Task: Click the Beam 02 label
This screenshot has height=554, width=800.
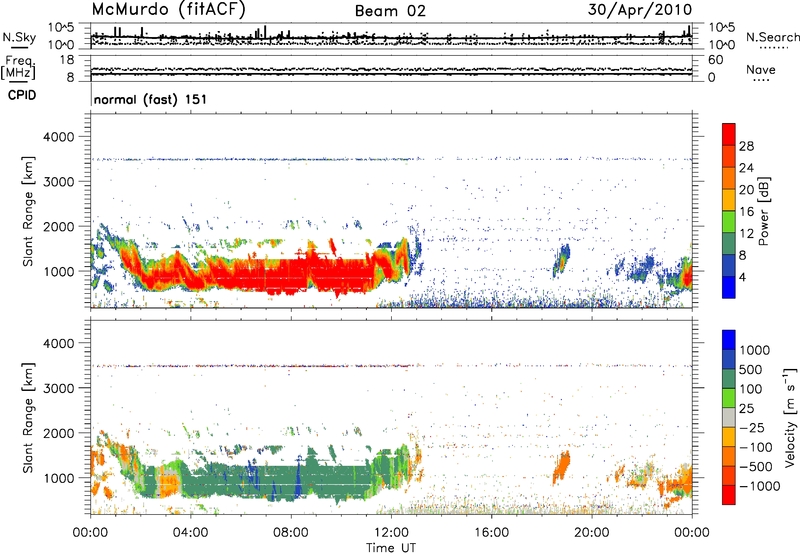Action: pyautogui.click(x=390, y=11)
